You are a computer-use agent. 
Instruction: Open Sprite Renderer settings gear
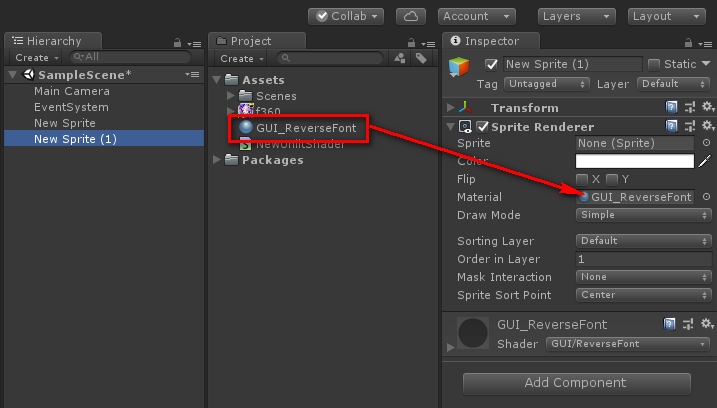(x=708, y=125)
